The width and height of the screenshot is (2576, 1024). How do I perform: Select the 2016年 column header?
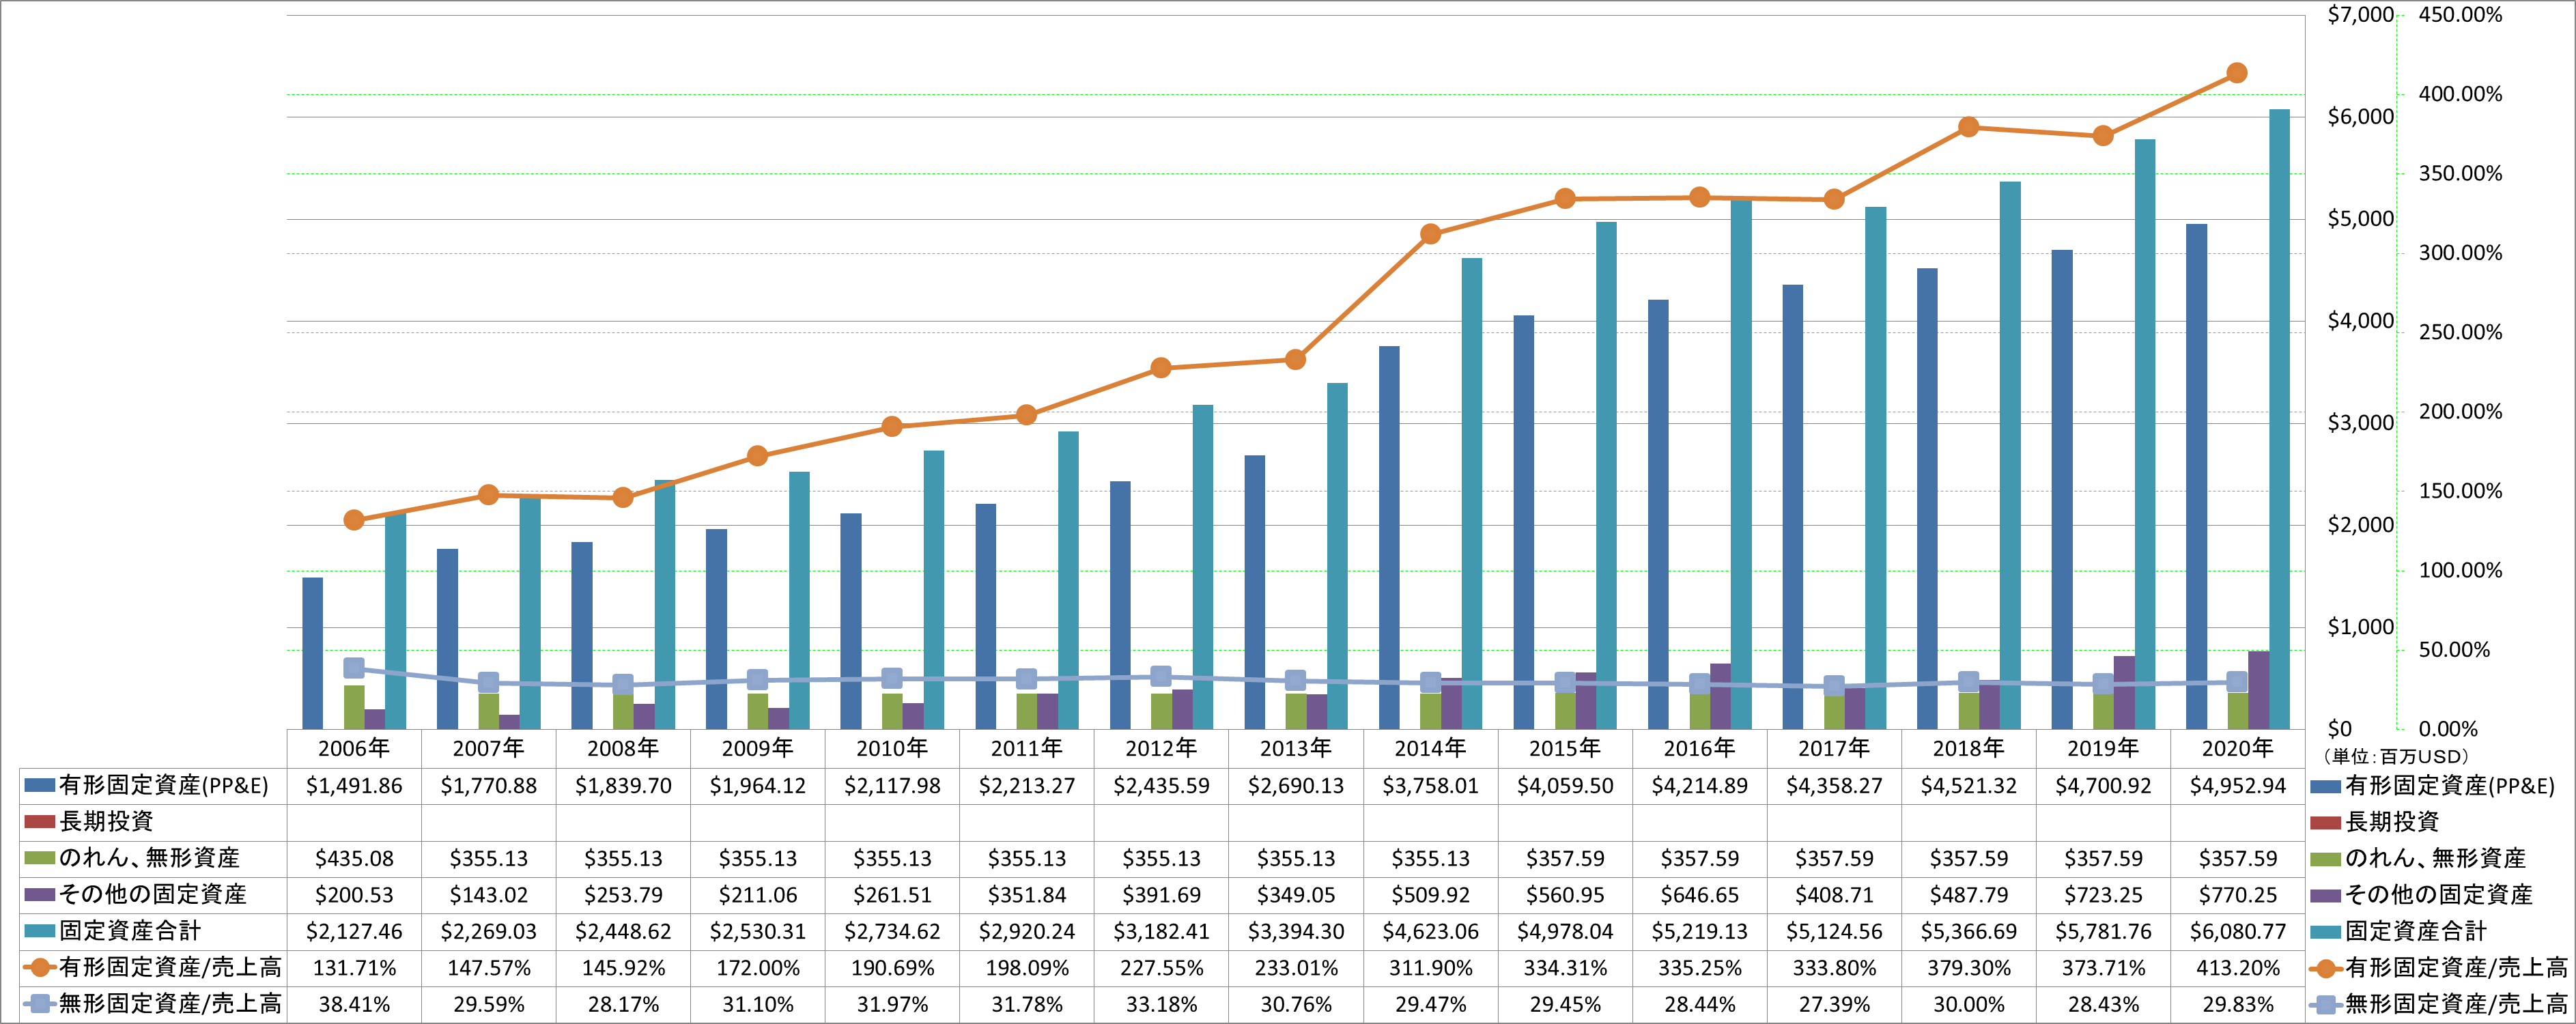tap(1700, 748)
